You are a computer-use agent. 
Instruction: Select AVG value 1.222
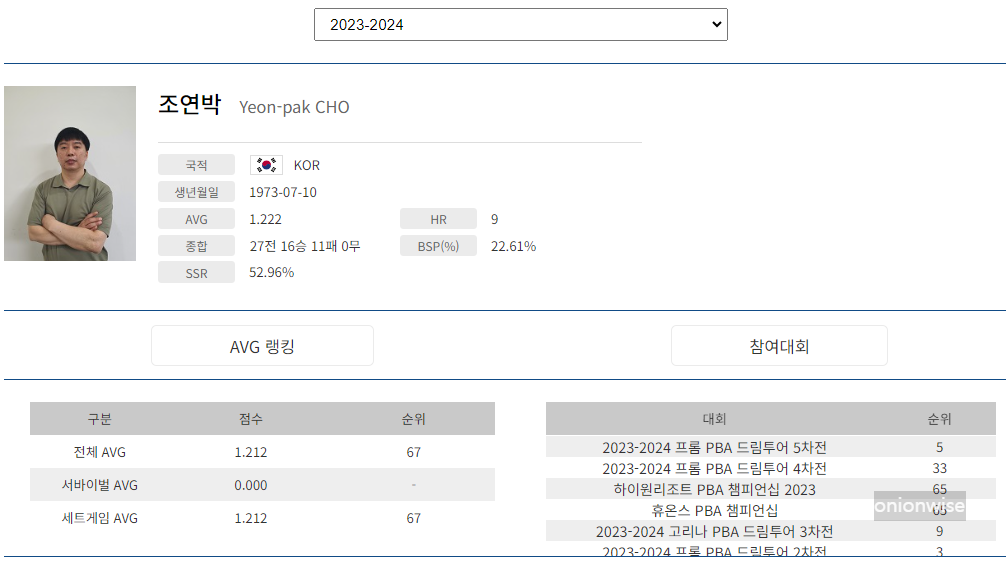tap(265, 219)
